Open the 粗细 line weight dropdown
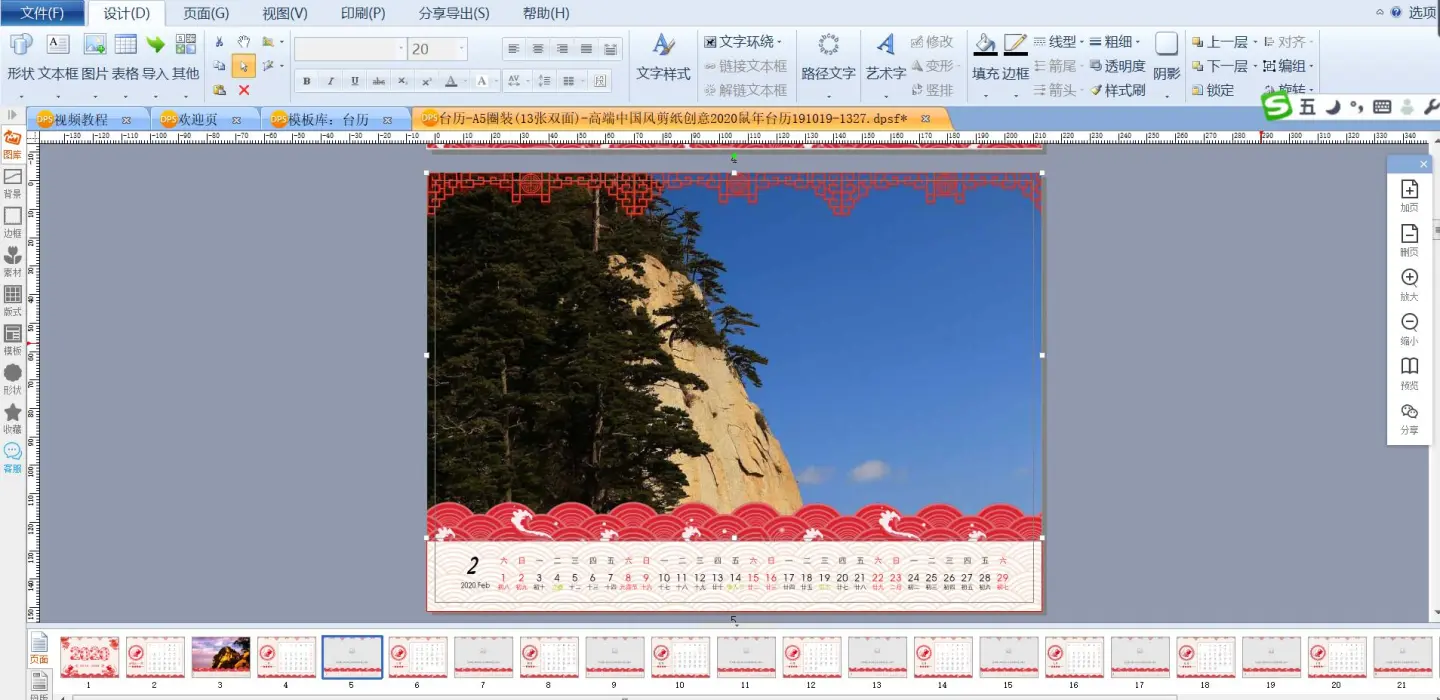This screenshot has width=1440, height=700. [1115, 42]
